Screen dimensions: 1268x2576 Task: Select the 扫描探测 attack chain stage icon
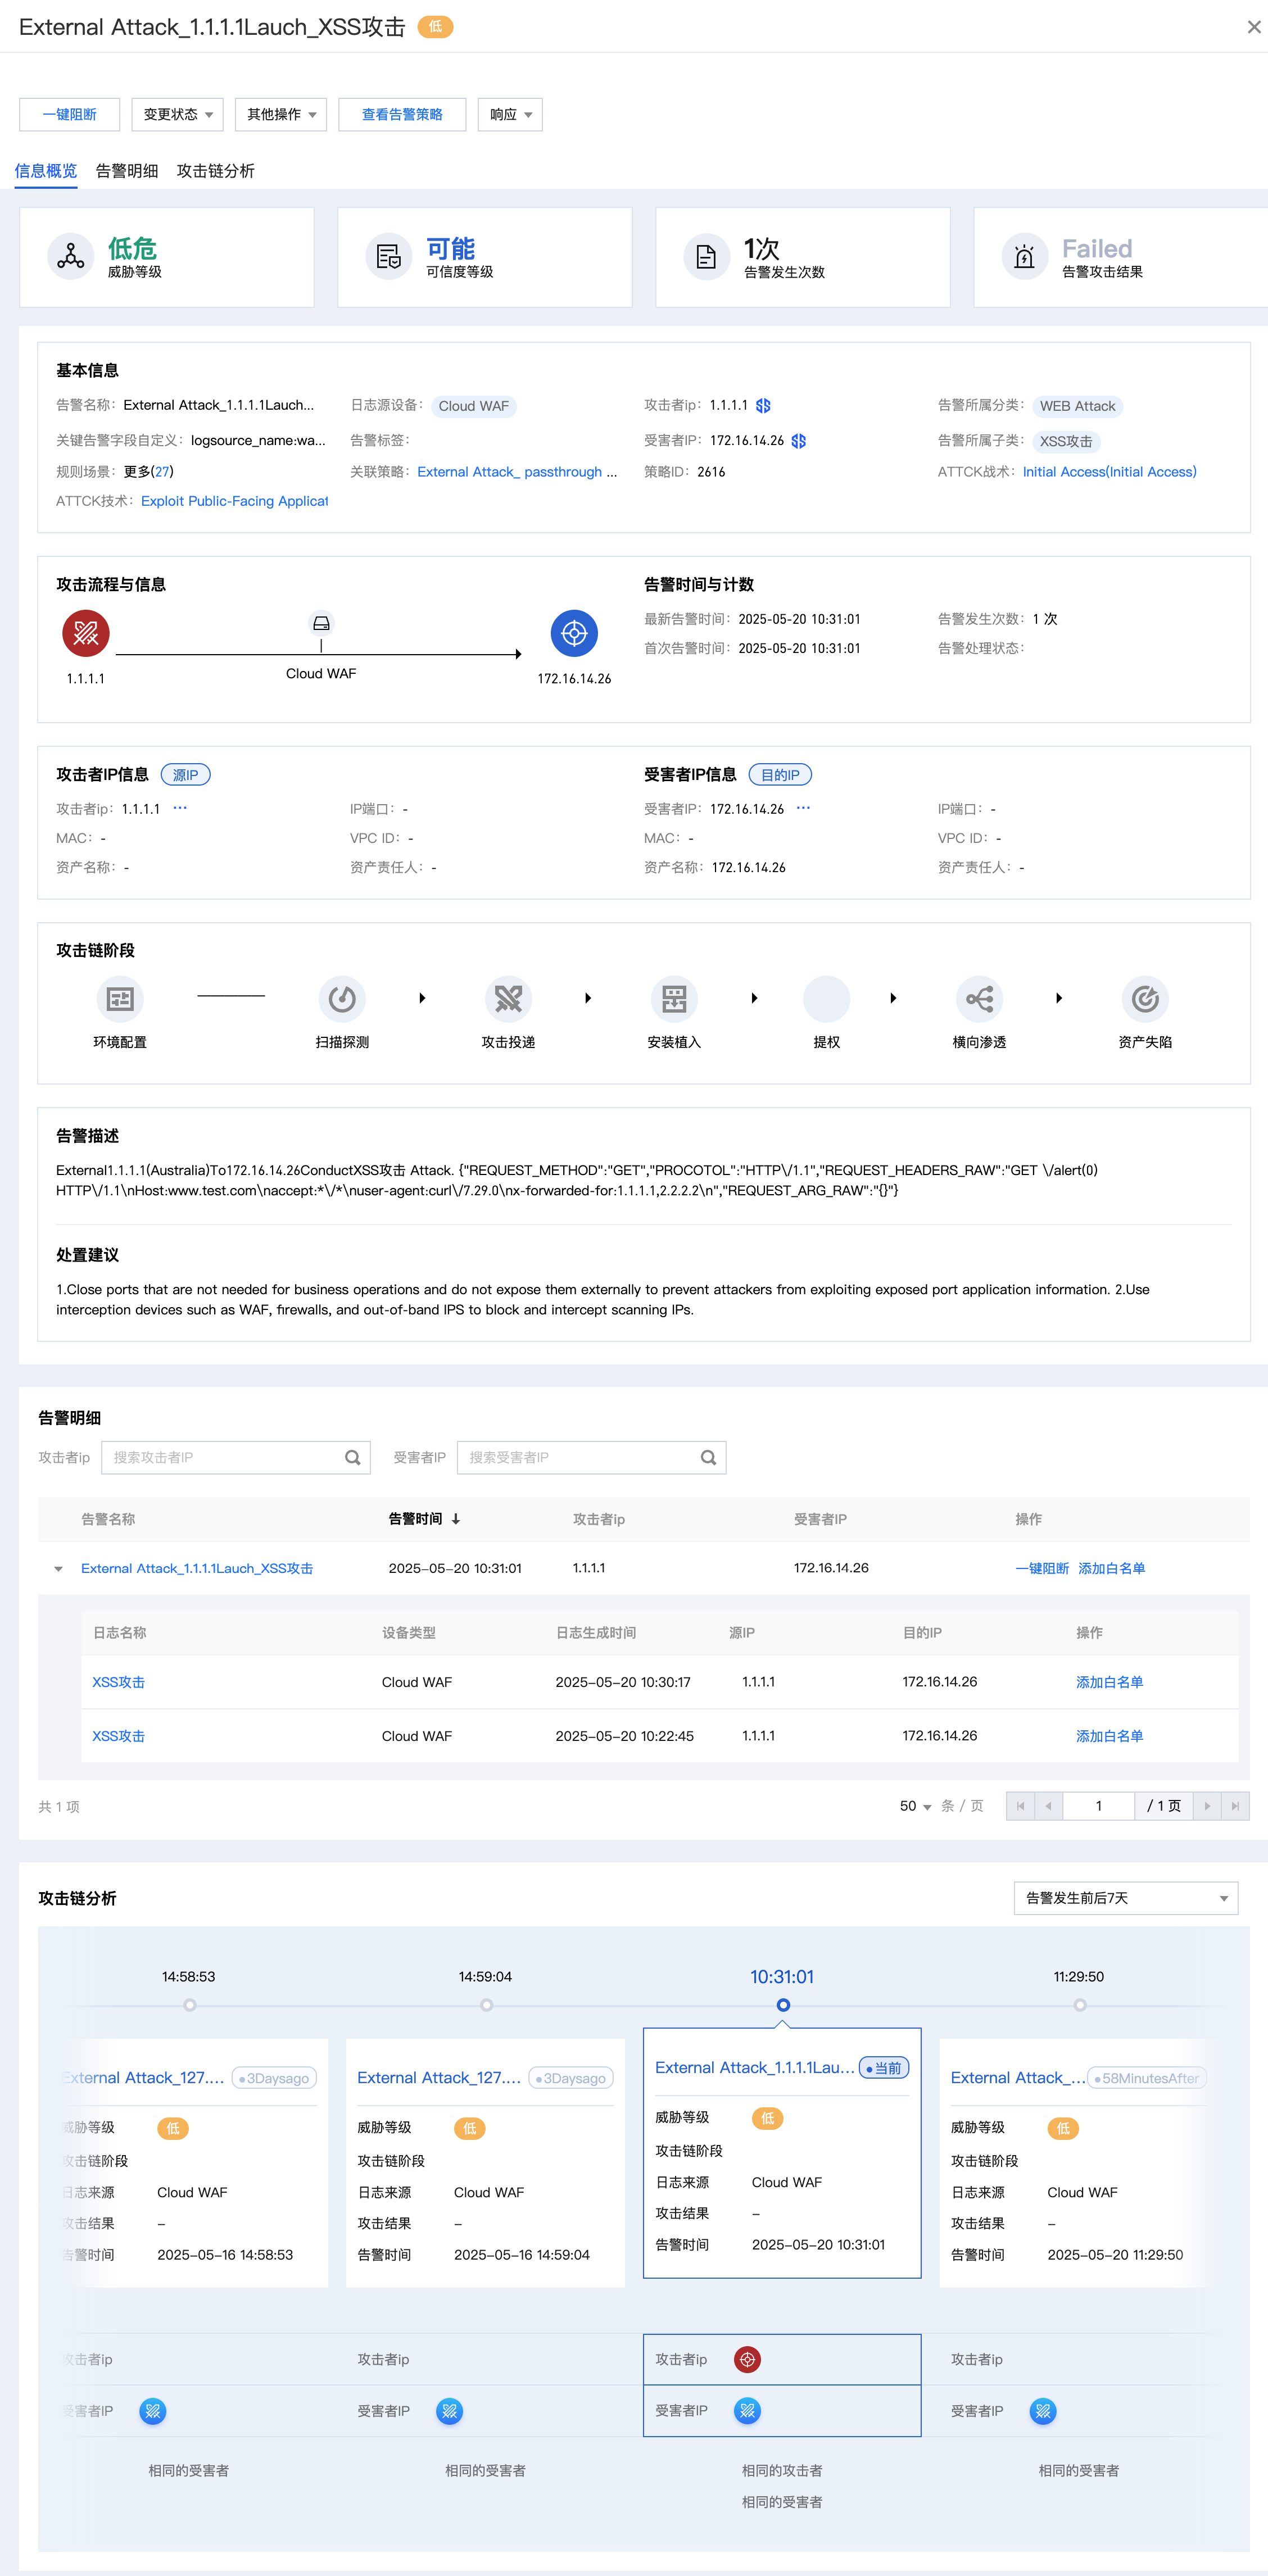342,998
